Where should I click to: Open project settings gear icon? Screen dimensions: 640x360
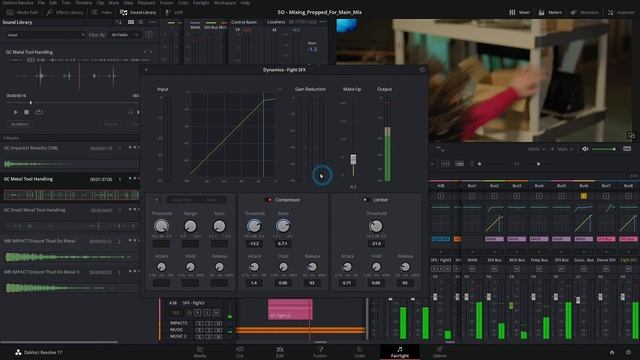pos(628,352)
